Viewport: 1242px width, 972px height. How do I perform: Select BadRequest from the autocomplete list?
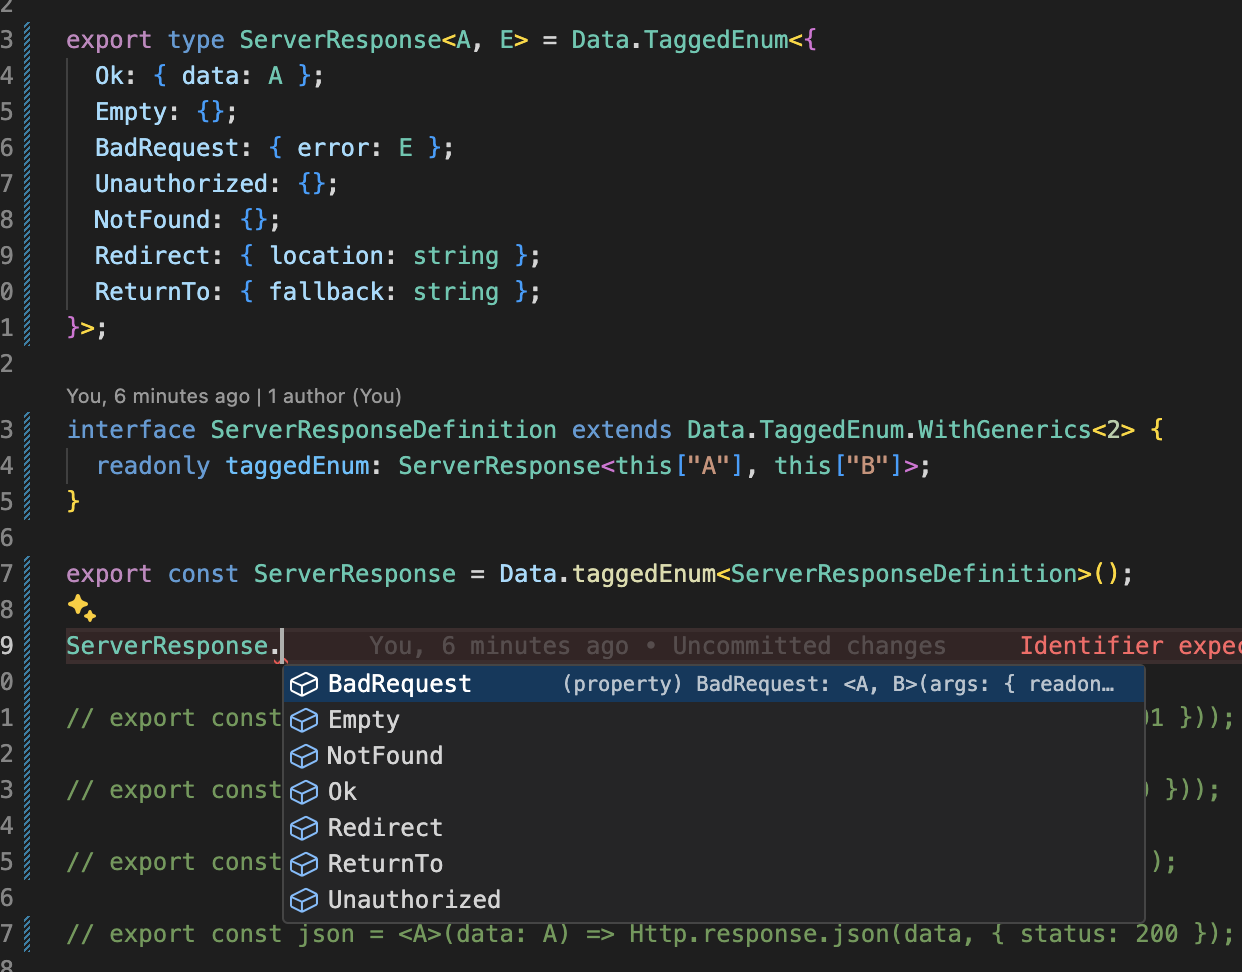[399, 684]
